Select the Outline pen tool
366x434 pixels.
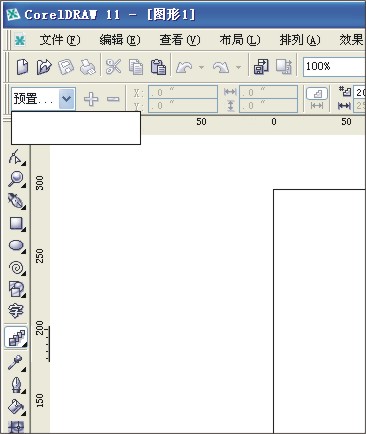[16, 385]
